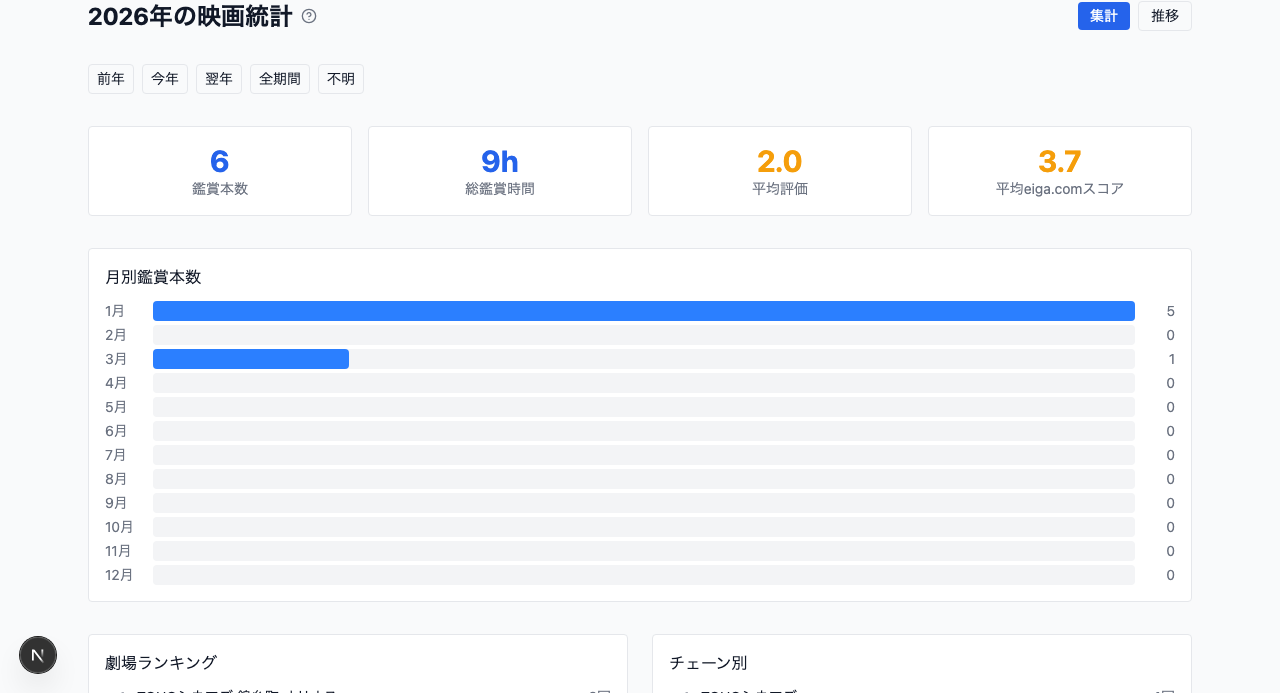Switch to the 推移 view
The image size is (1280, 693).
pyautogui.click(x=1164, y=16)
